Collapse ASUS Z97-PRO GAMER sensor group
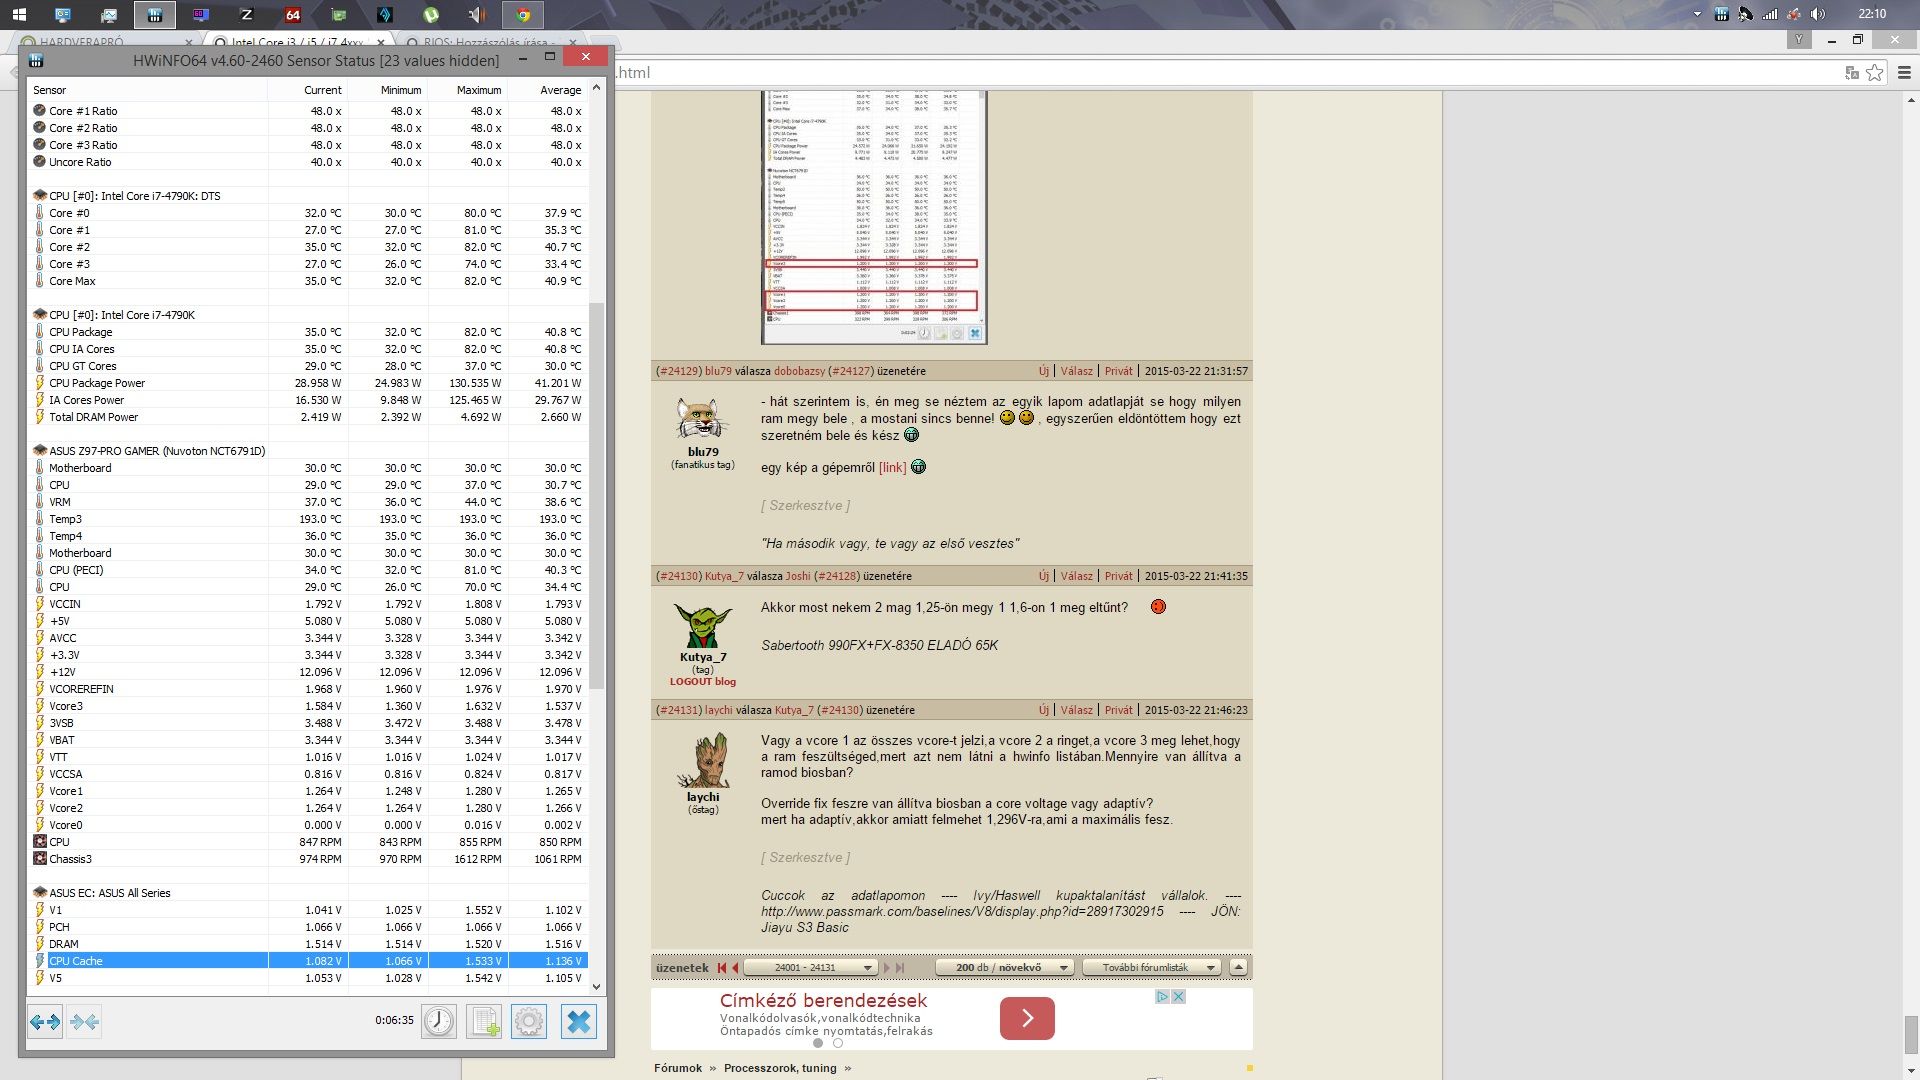The height and width of the screenshot is (1080, 1920). point(40,451)
